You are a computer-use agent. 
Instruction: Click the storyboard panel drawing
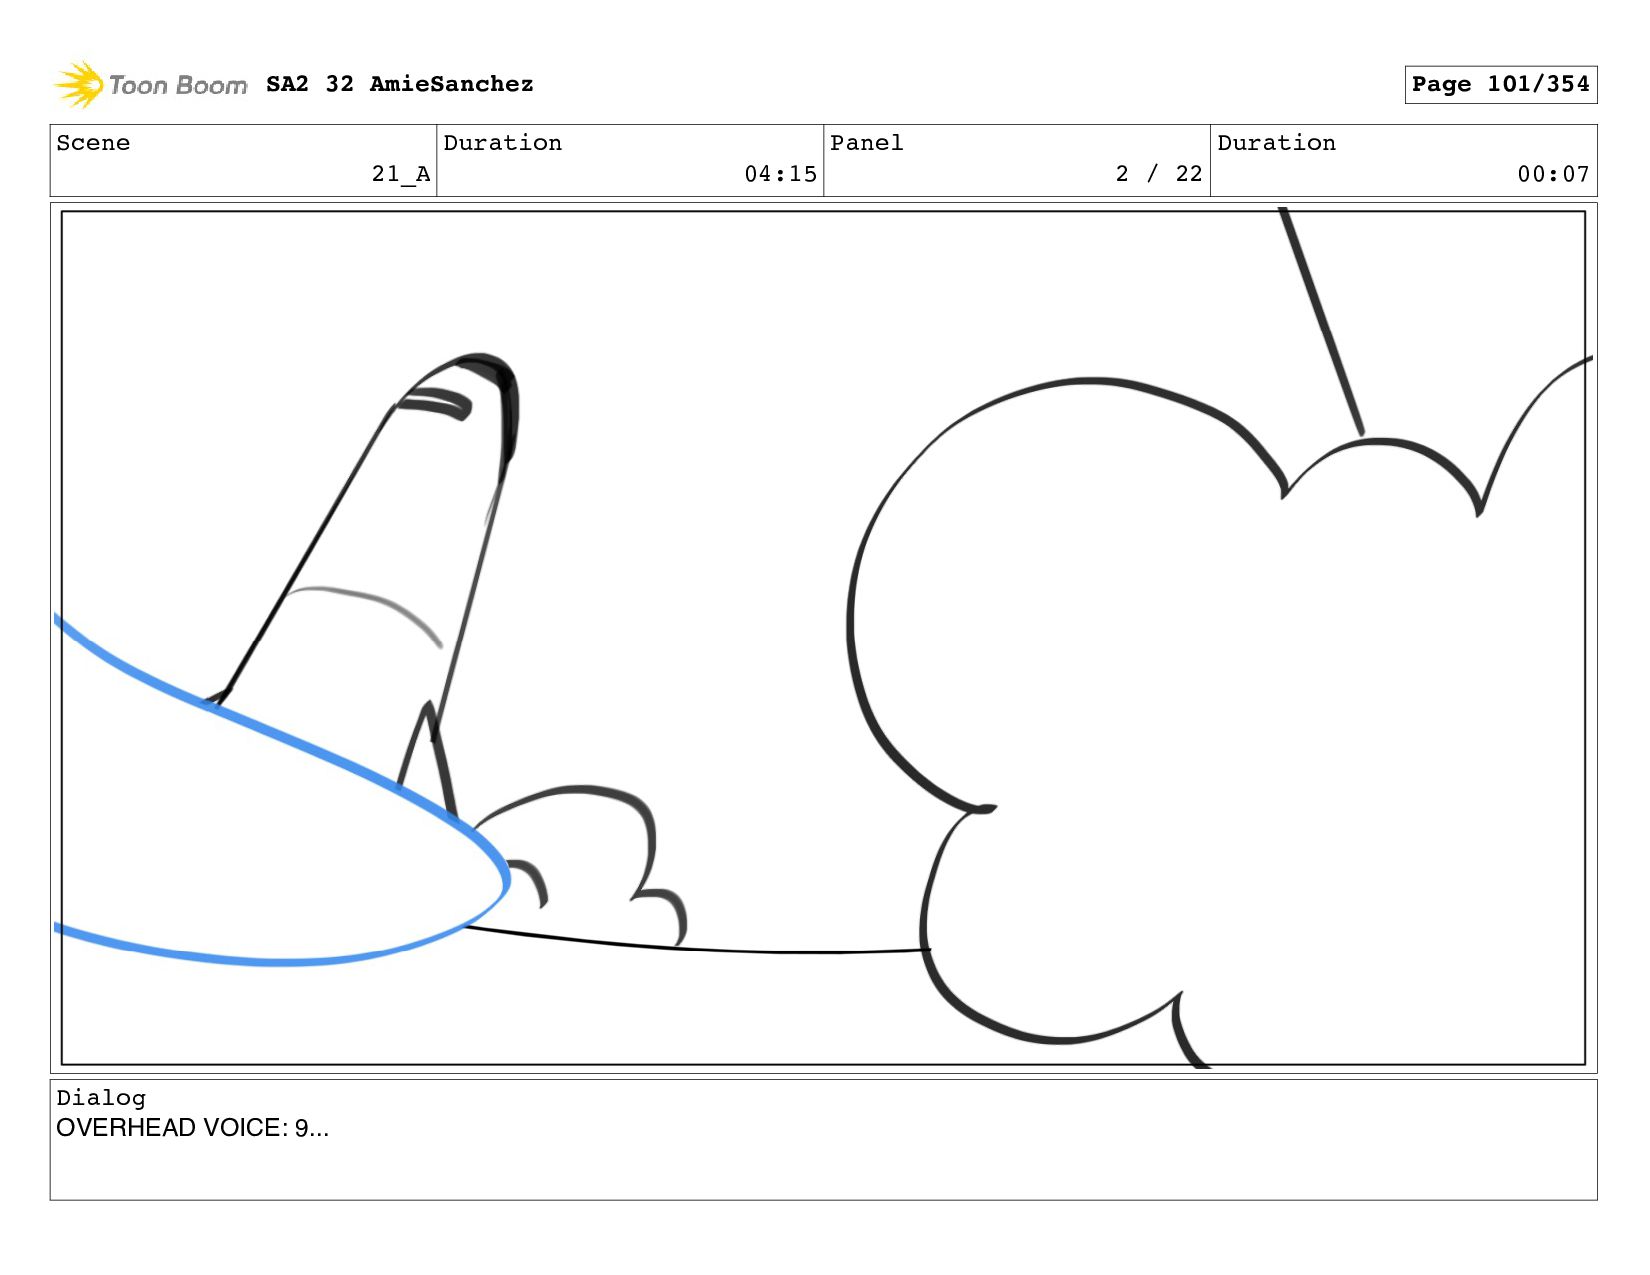pos(823,638)
